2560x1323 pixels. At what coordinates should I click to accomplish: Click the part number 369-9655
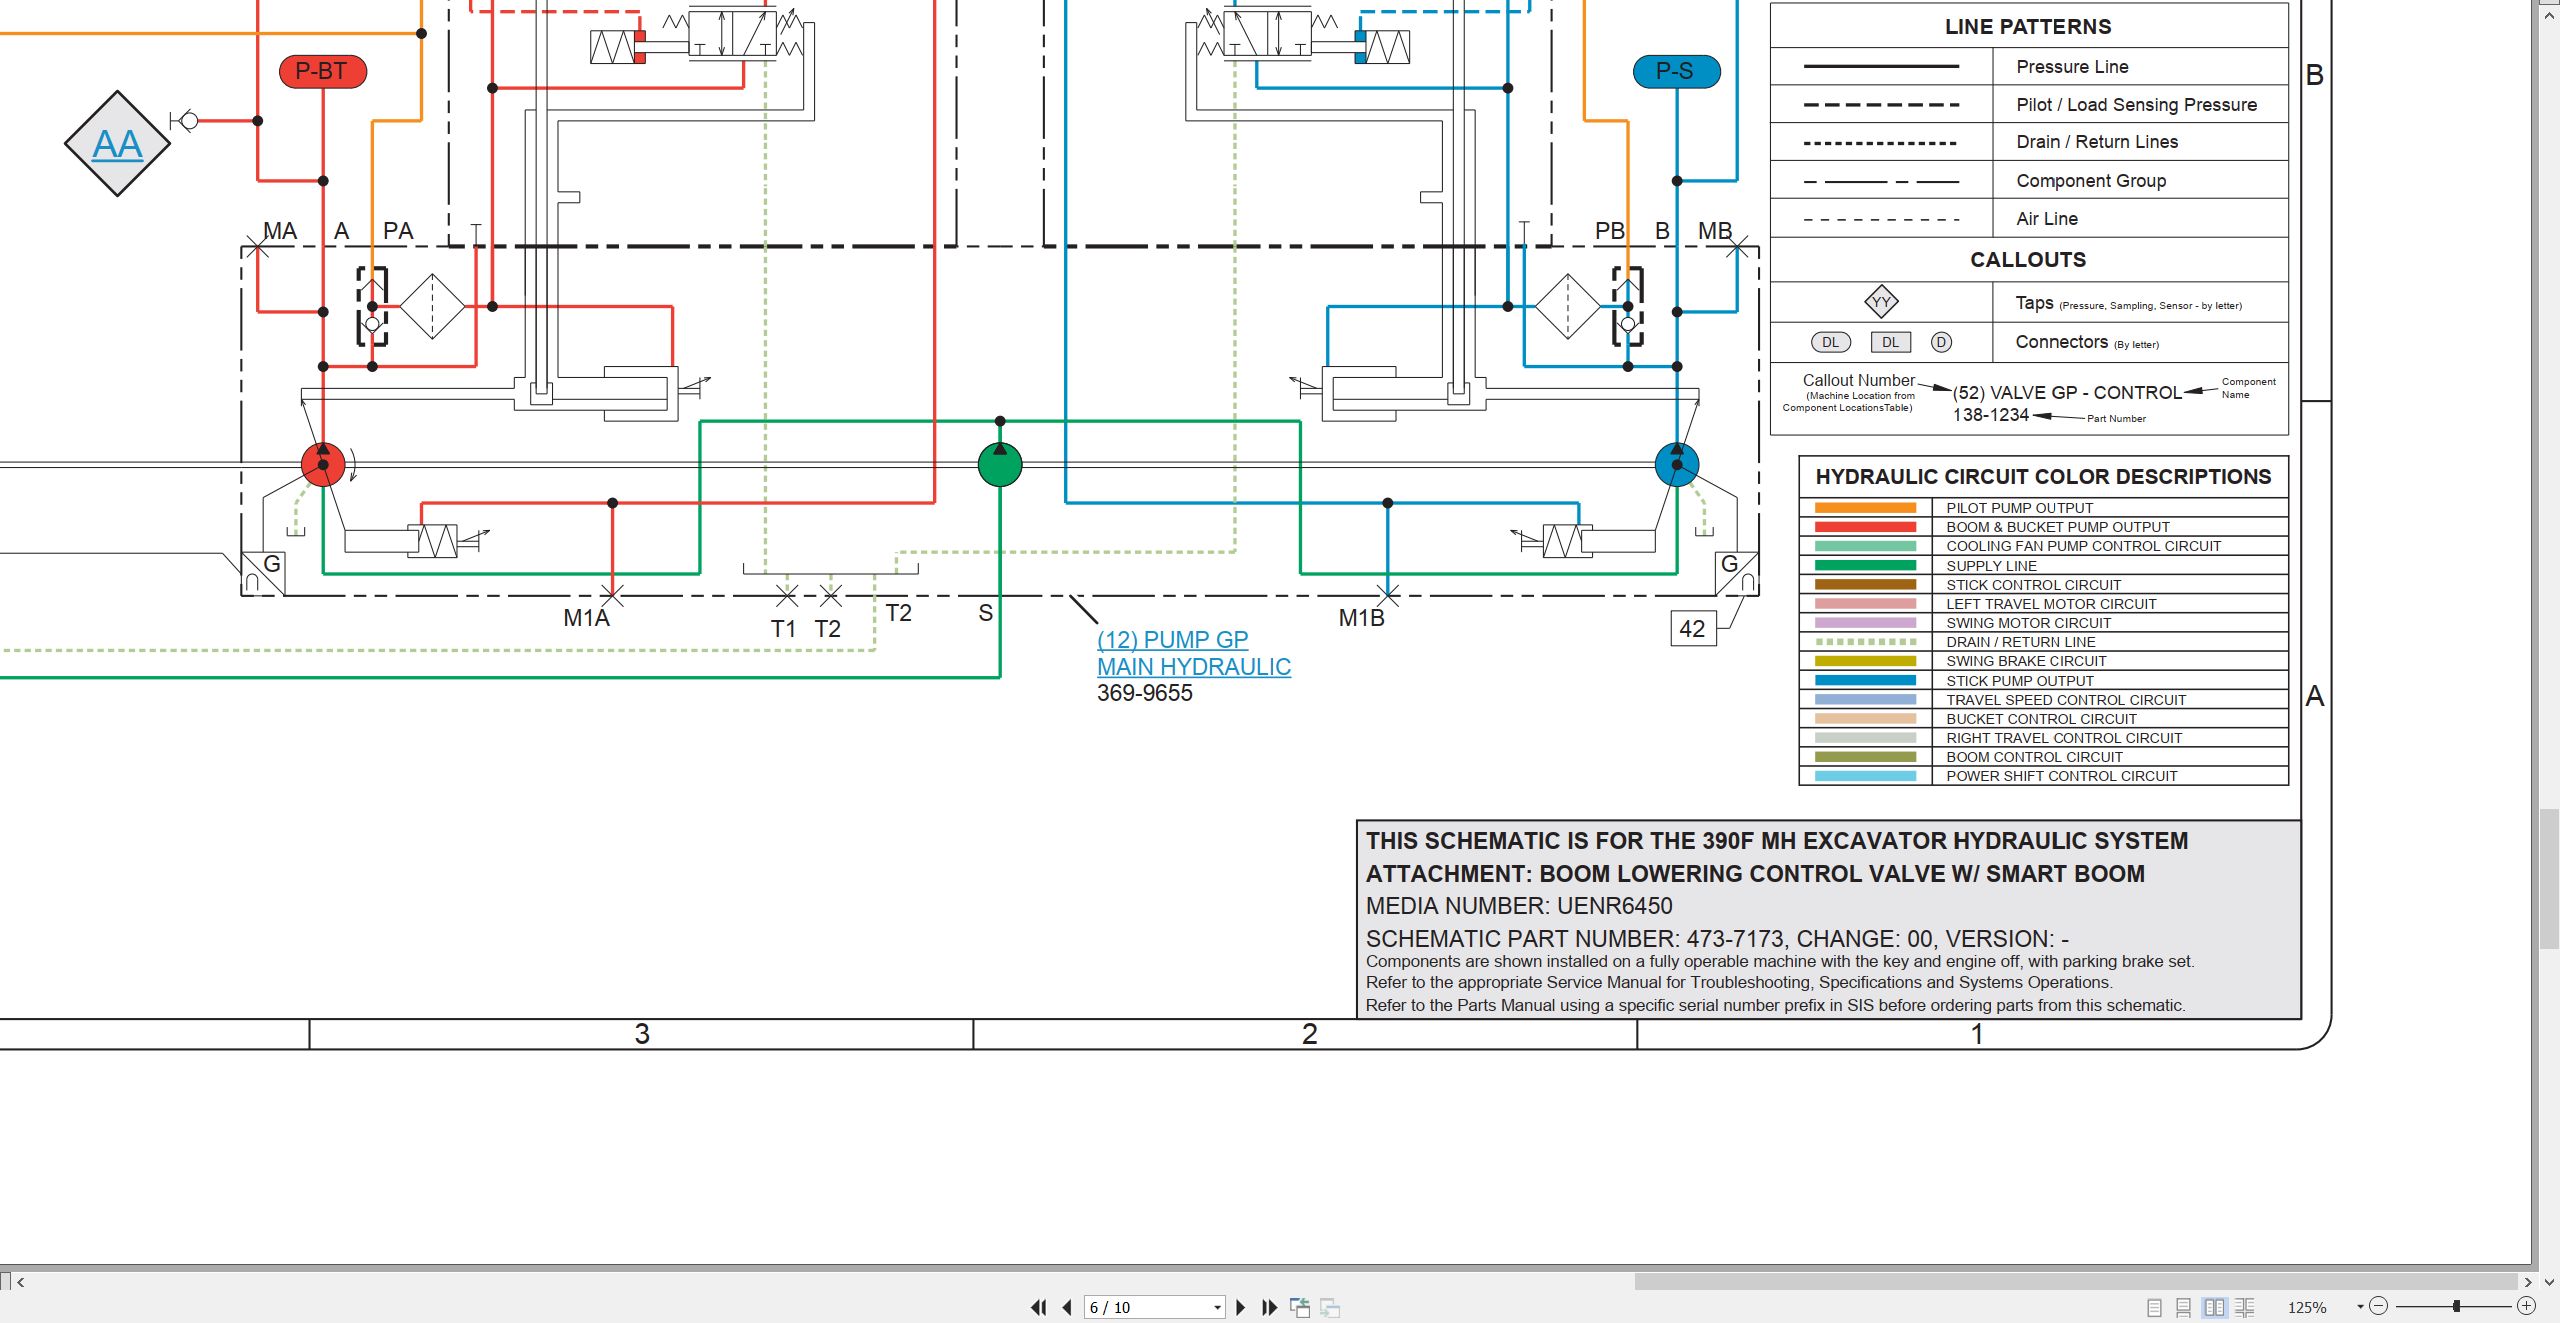click(x=1144, y=693)
